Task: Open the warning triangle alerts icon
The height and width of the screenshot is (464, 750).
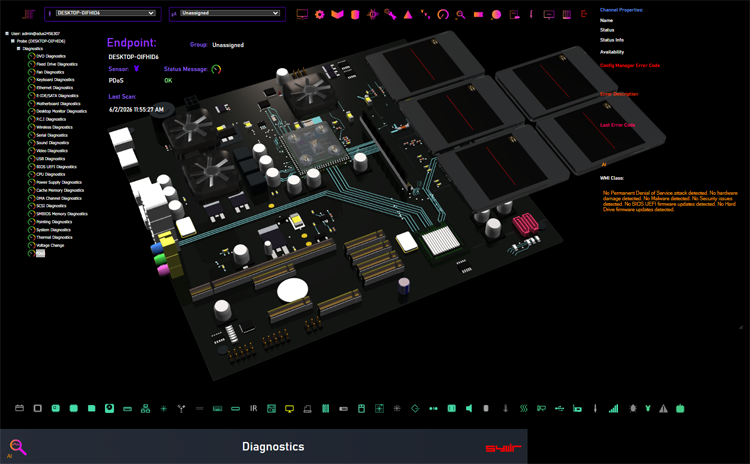Action: [x=408, y=15]
